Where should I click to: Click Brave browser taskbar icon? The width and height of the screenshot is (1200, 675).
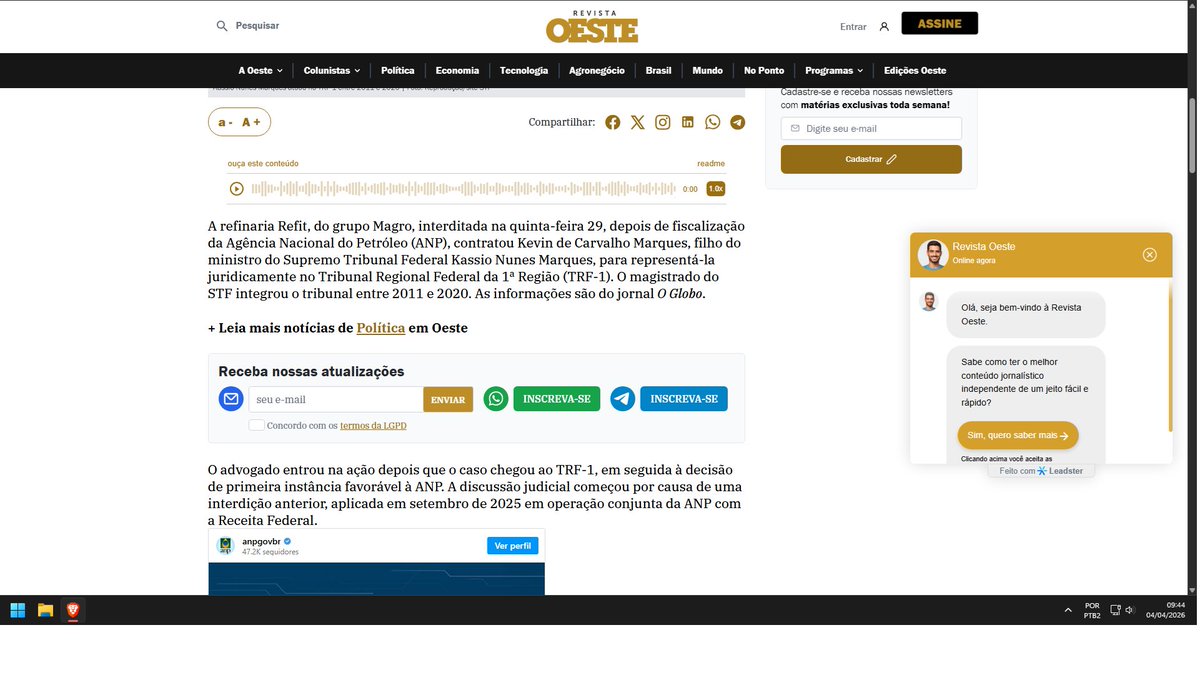point(73,610)
